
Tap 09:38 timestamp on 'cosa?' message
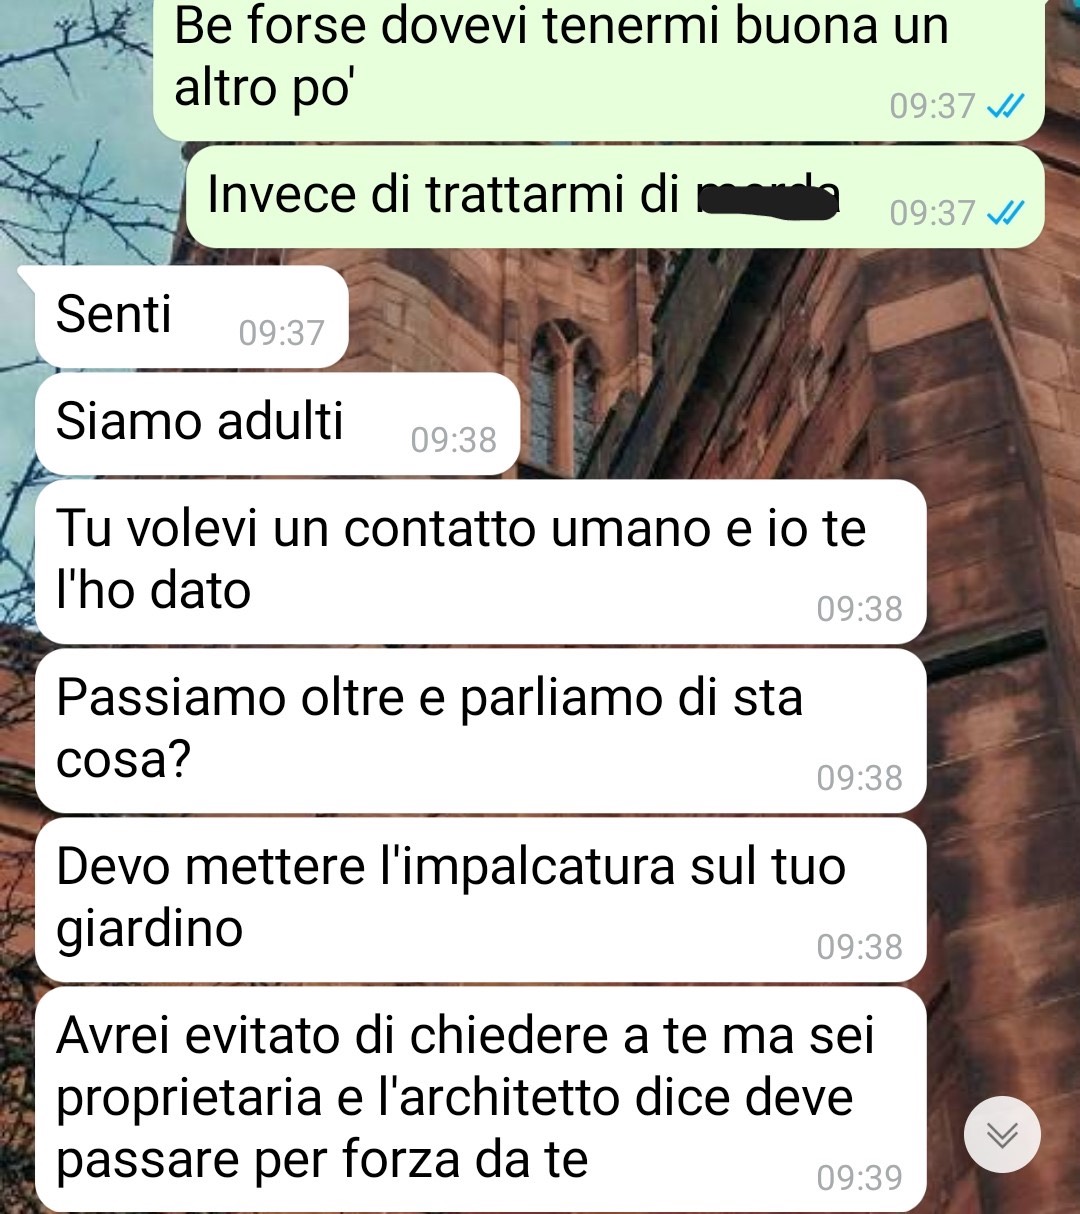[859, 778]
